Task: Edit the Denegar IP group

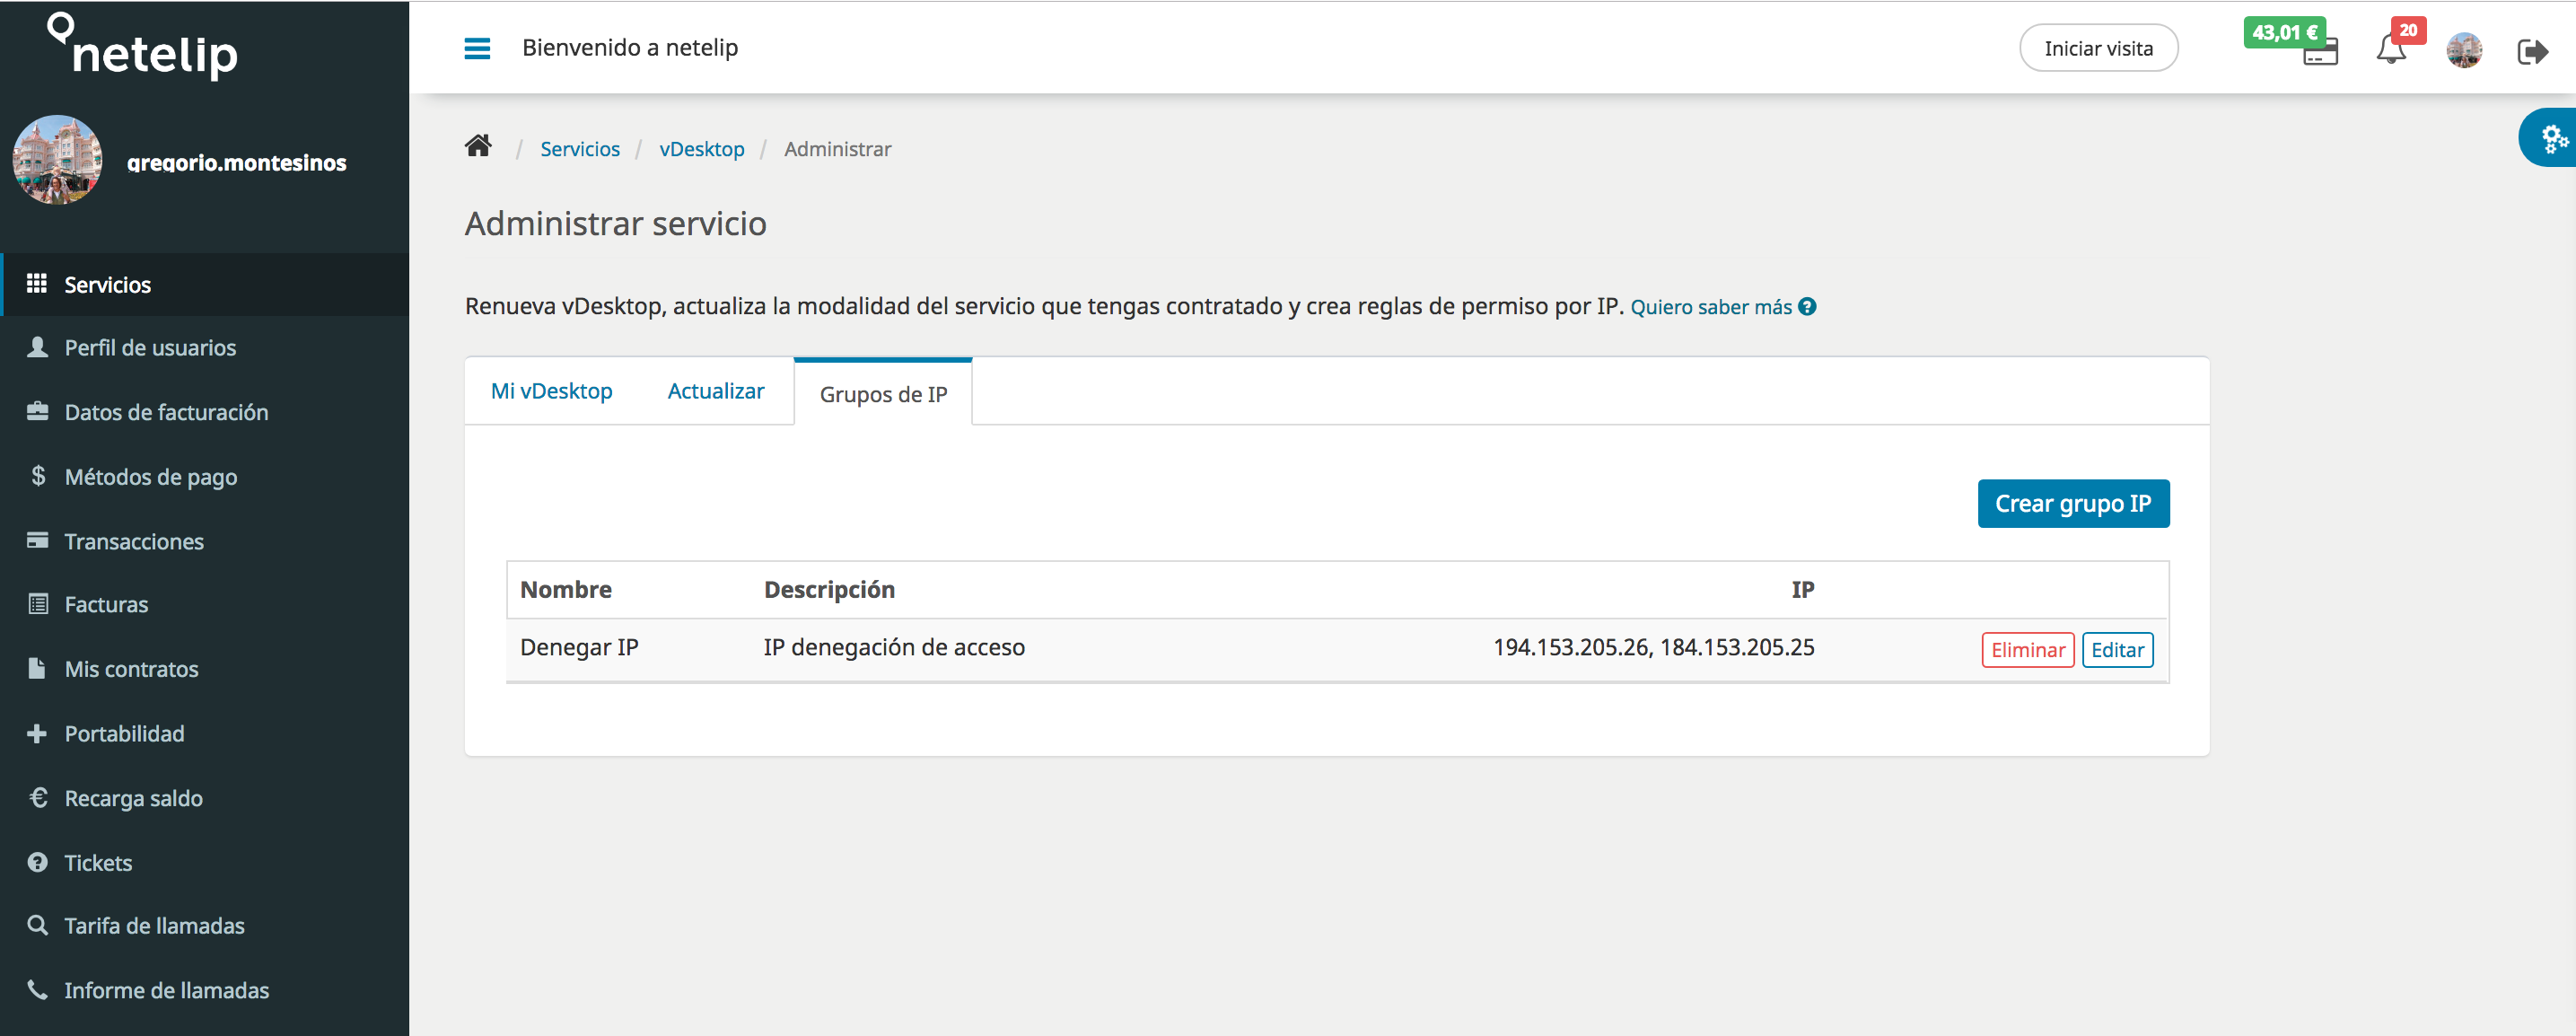Action: click(x=2117, y=650)
